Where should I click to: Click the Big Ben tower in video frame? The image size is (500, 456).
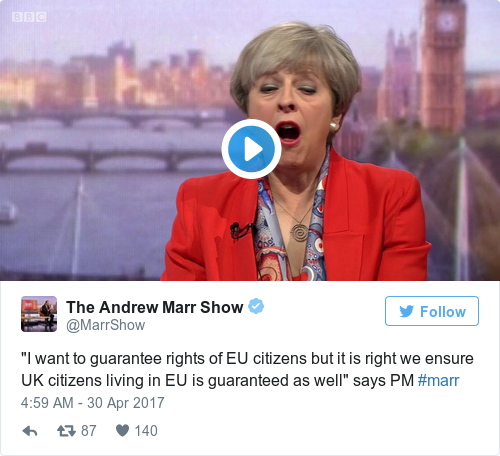point(443,63)
